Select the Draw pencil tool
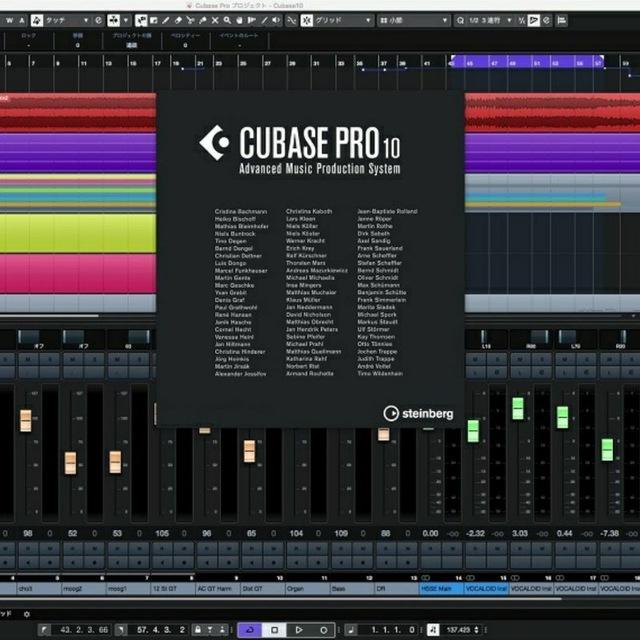The image size is (640, 640). [166, 20]
